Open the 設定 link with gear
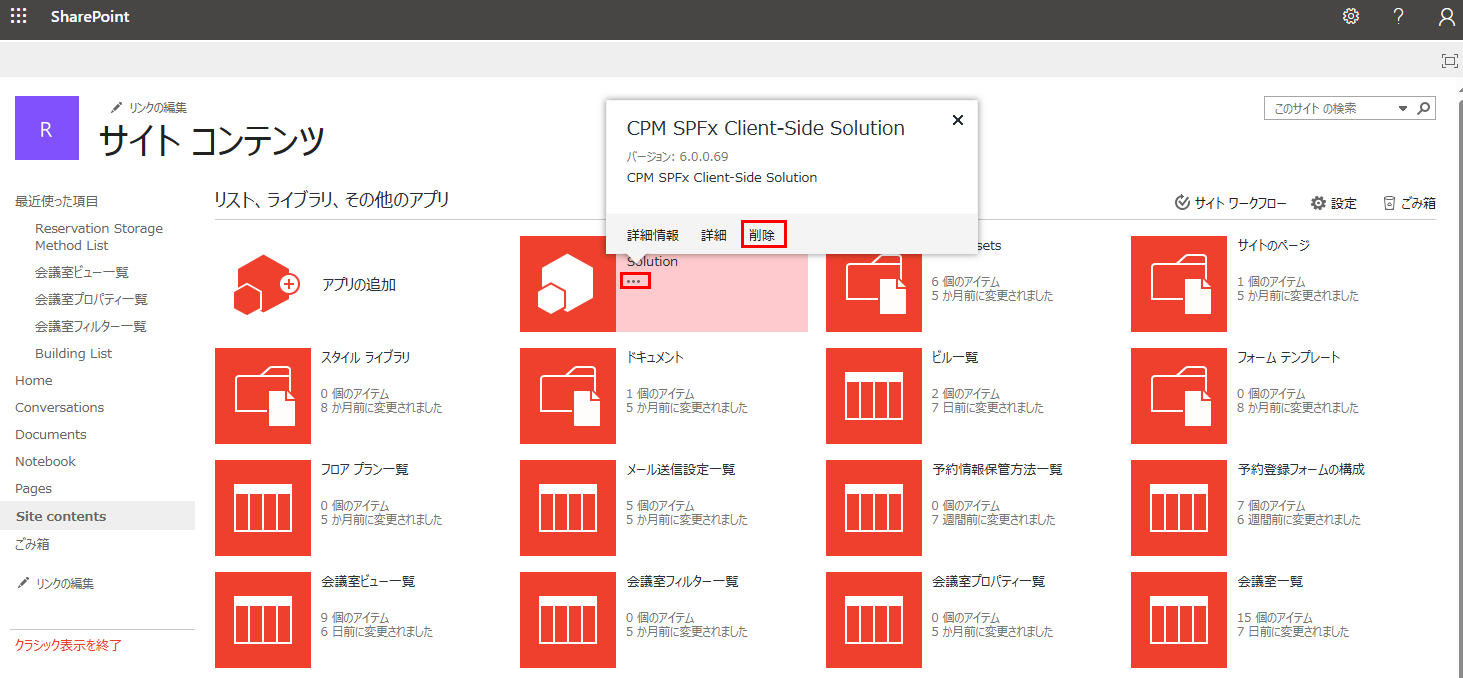 pos(1334,203)
